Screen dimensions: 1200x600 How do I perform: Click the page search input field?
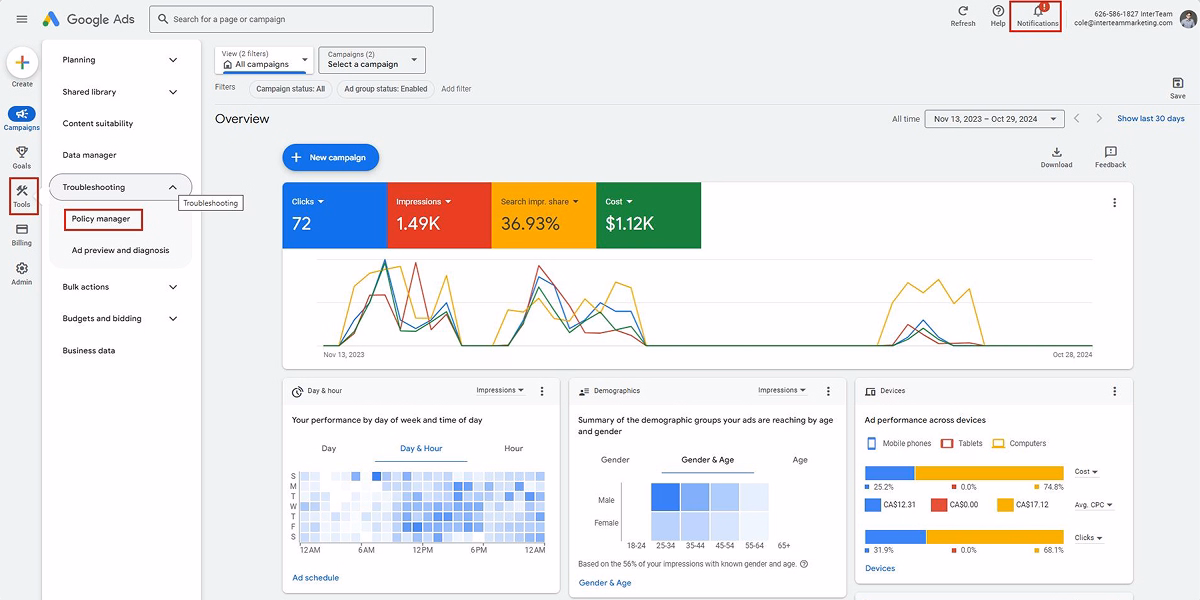290,18
